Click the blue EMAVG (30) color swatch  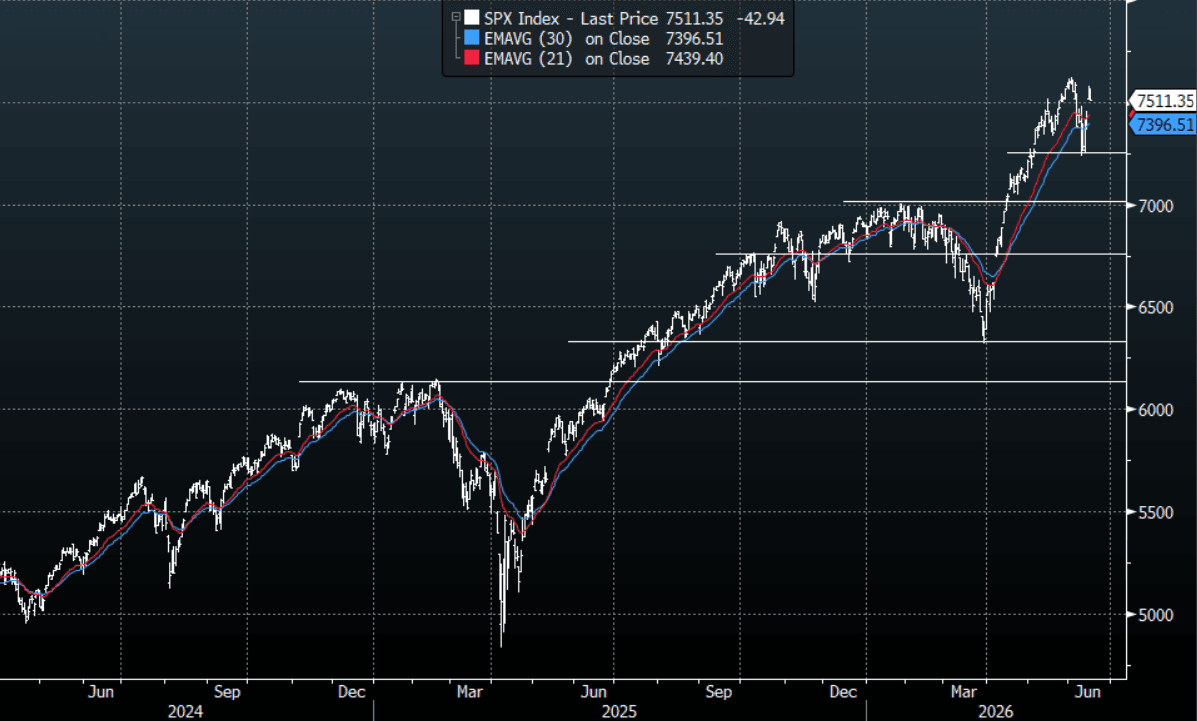[472, 38]
